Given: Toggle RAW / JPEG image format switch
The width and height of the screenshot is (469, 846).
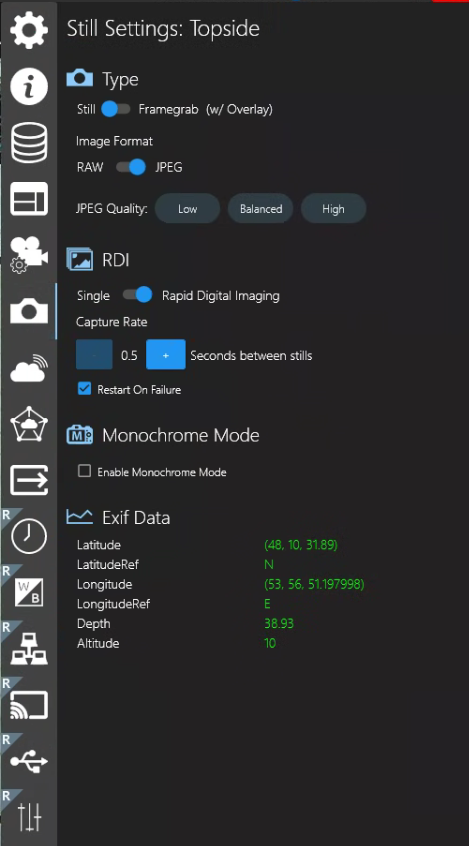Looking at the screenshot, I should 131,167.
